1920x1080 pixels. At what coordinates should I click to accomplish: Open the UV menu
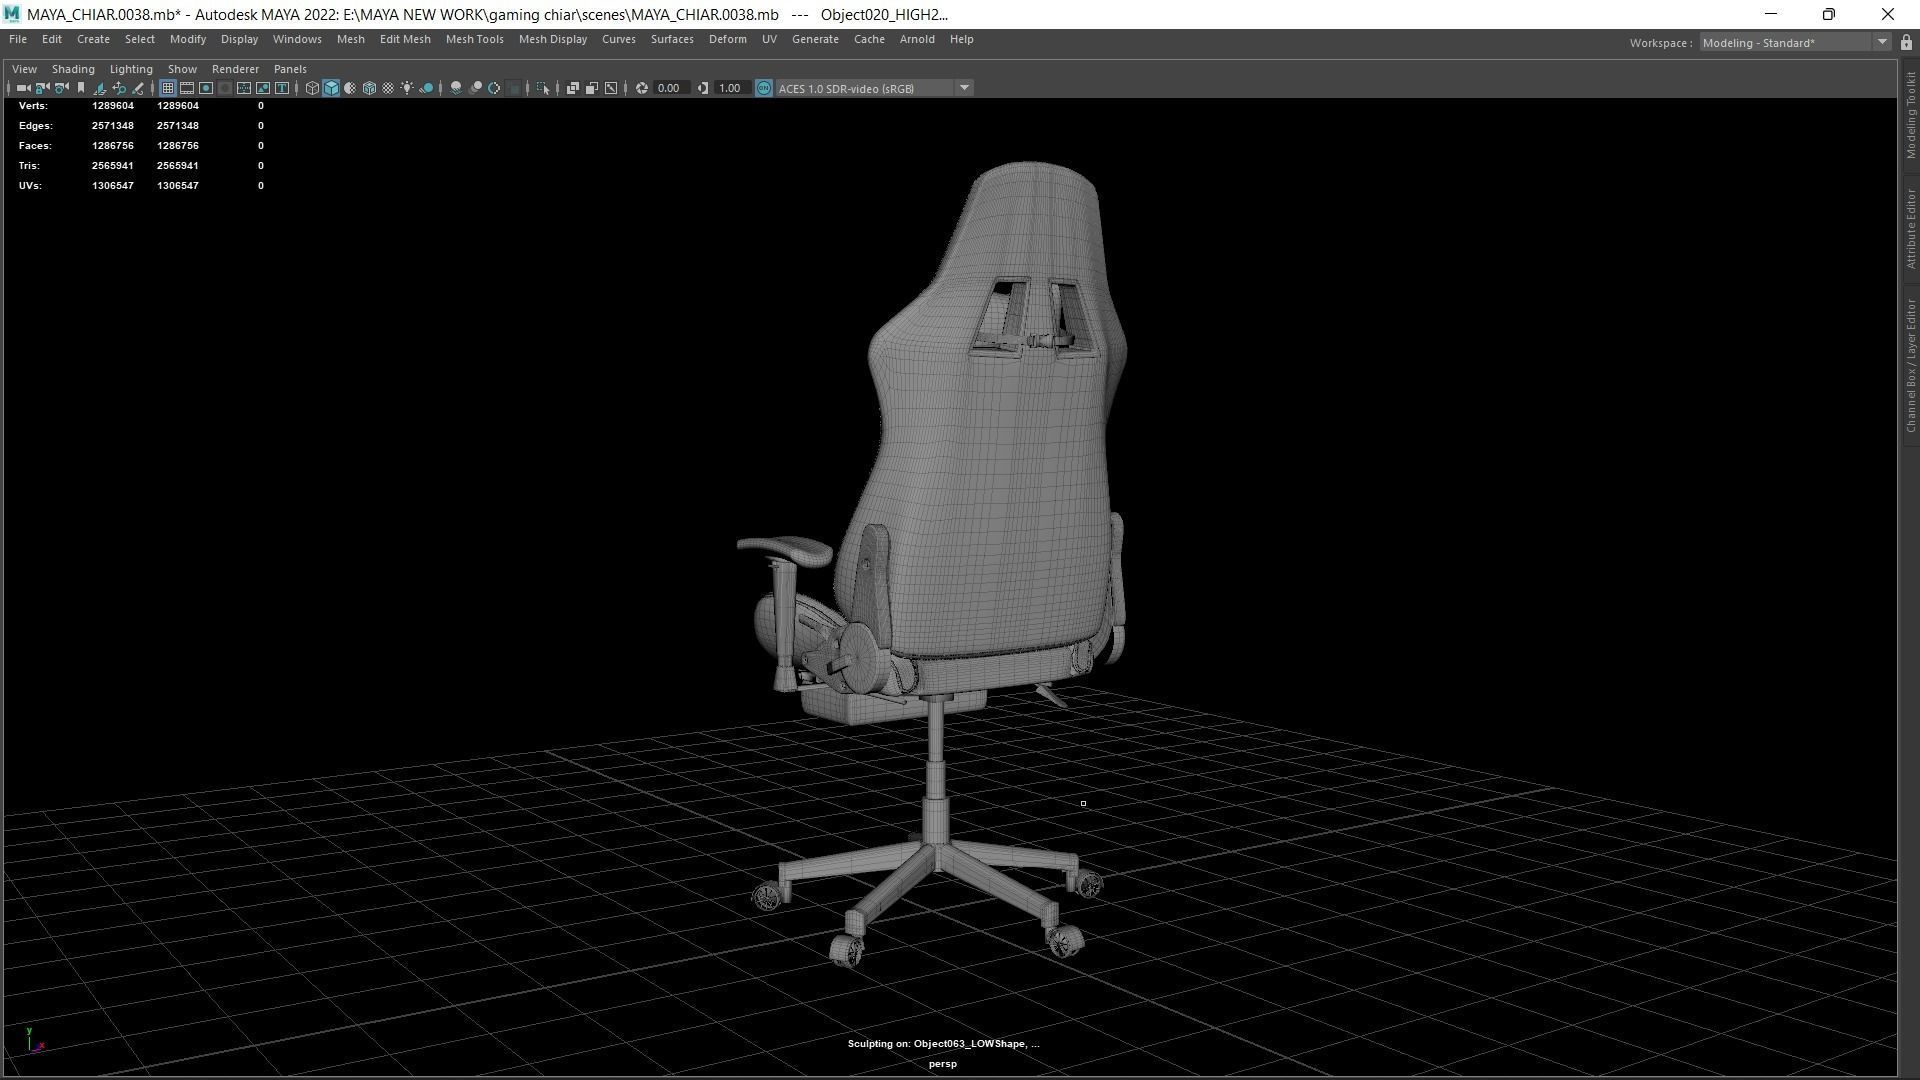click(x=769, y=39)
